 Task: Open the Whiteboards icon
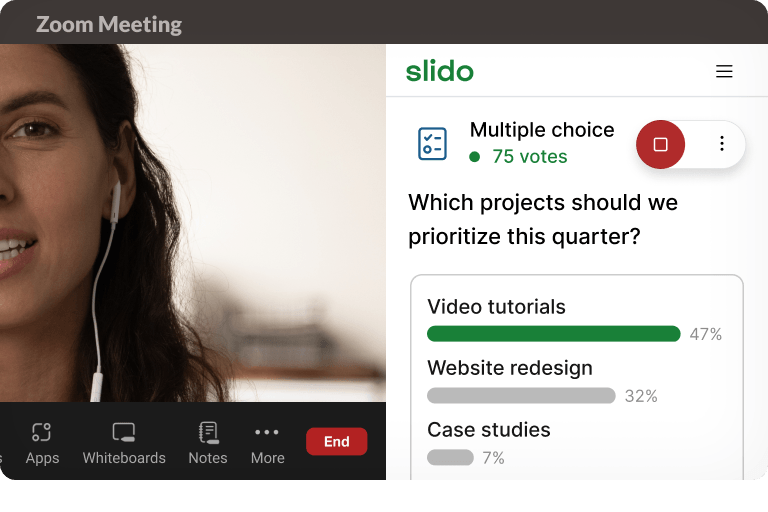pos(124,433)
